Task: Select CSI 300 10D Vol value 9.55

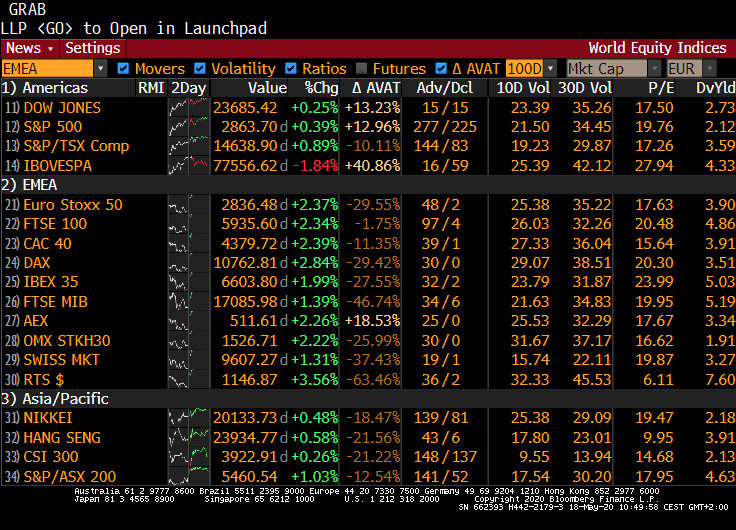Action: pyautogui.click(x=534, y=457)
